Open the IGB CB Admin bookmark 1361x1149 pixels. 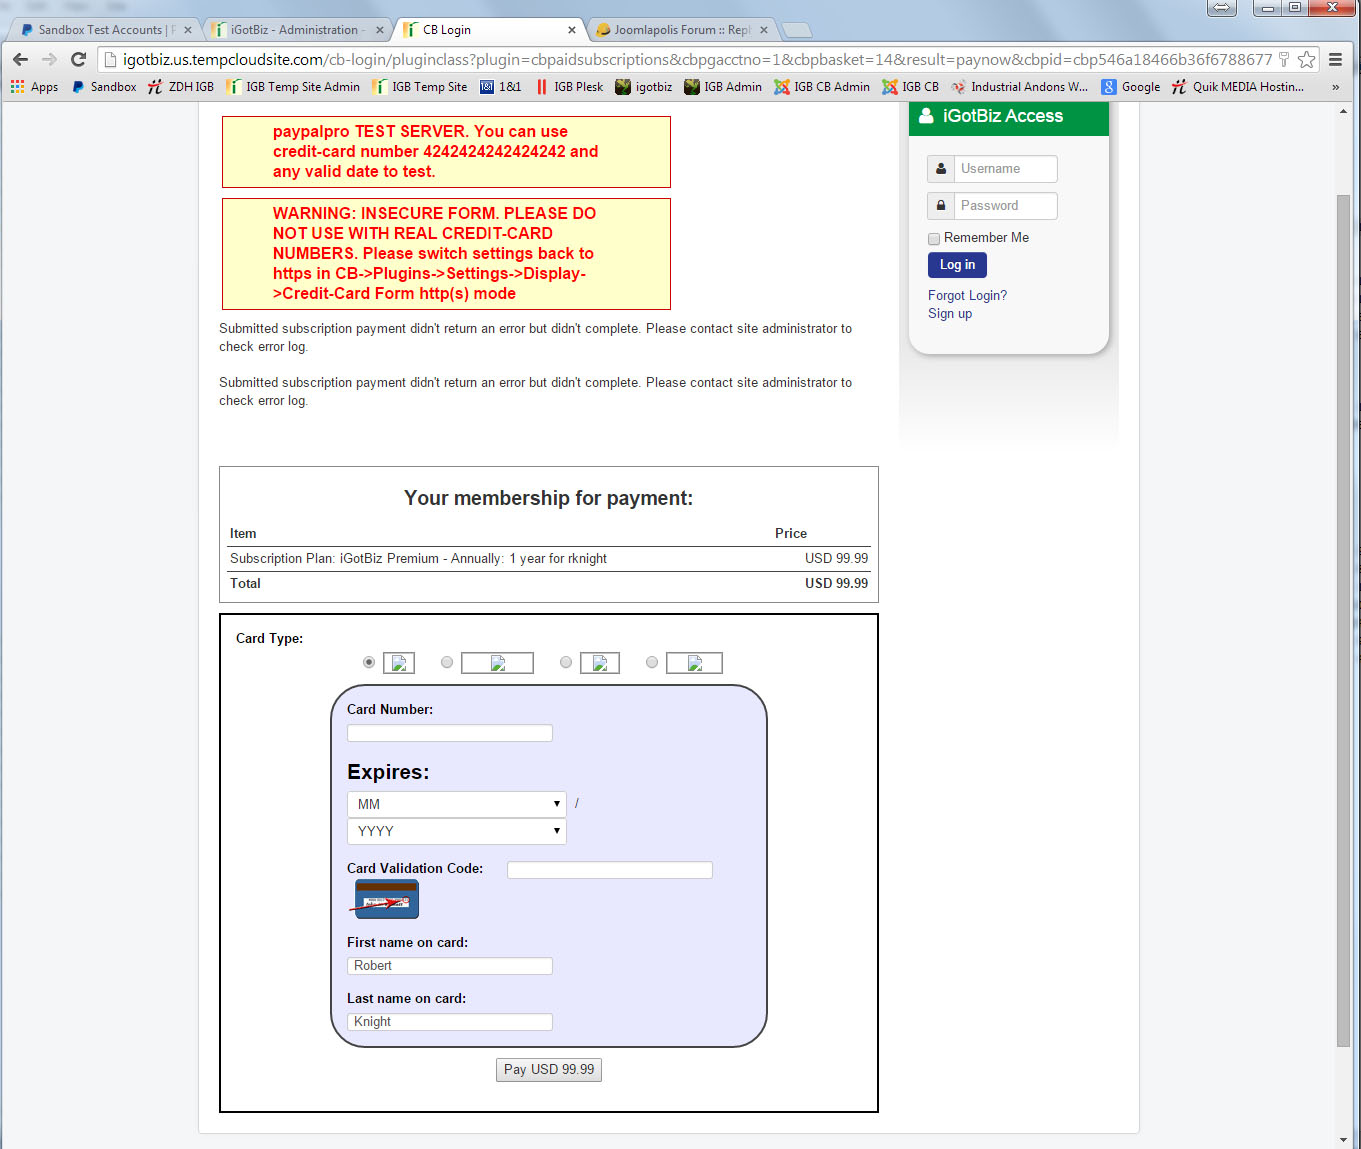(x=822, y=87)
